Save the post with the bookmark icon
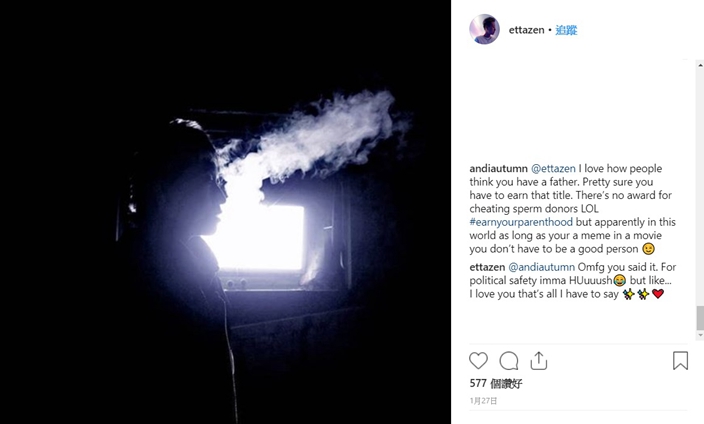 click(x=680, y=361)
